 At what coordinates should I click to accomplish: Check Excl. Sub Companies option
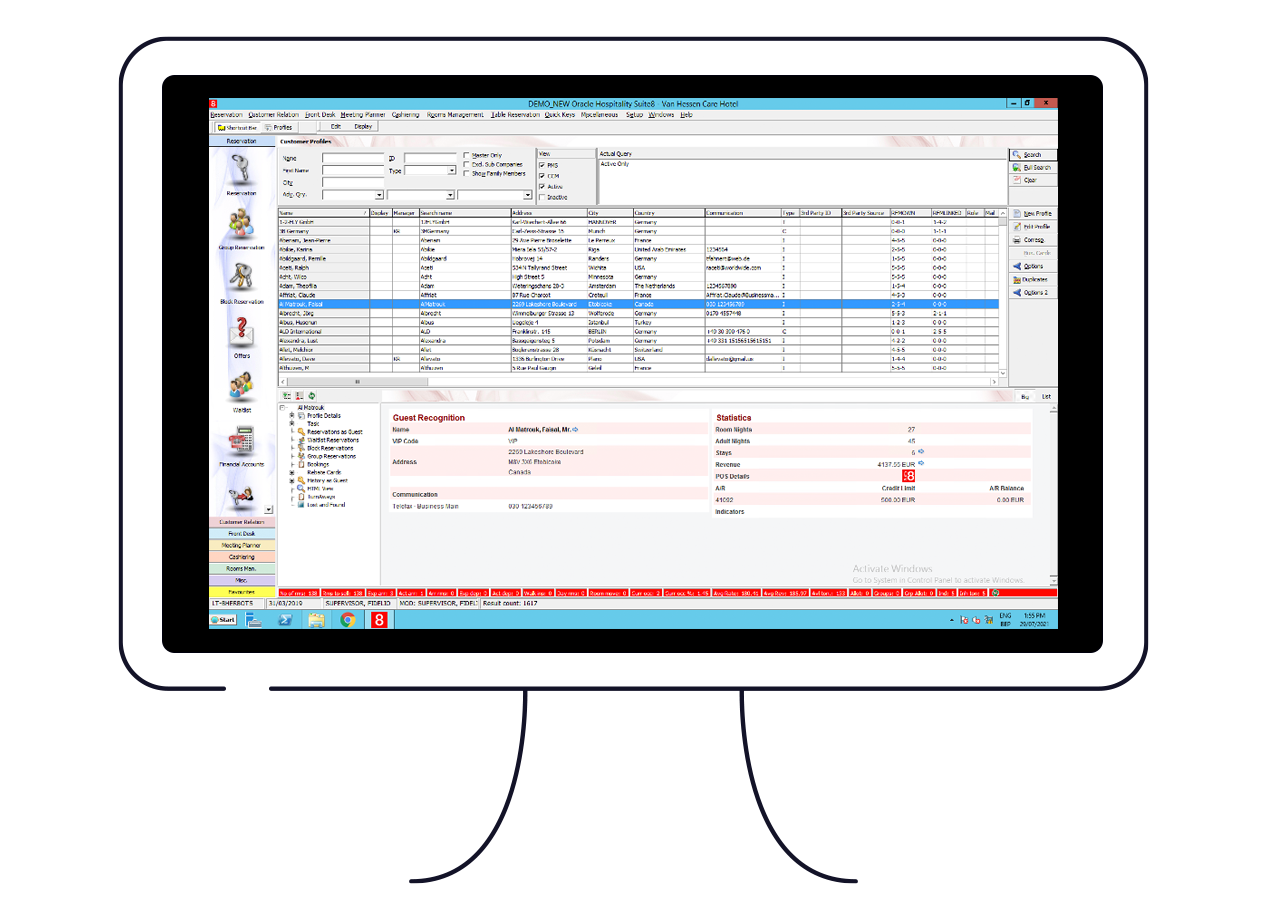pyautogui.click(x=466, y=164)
